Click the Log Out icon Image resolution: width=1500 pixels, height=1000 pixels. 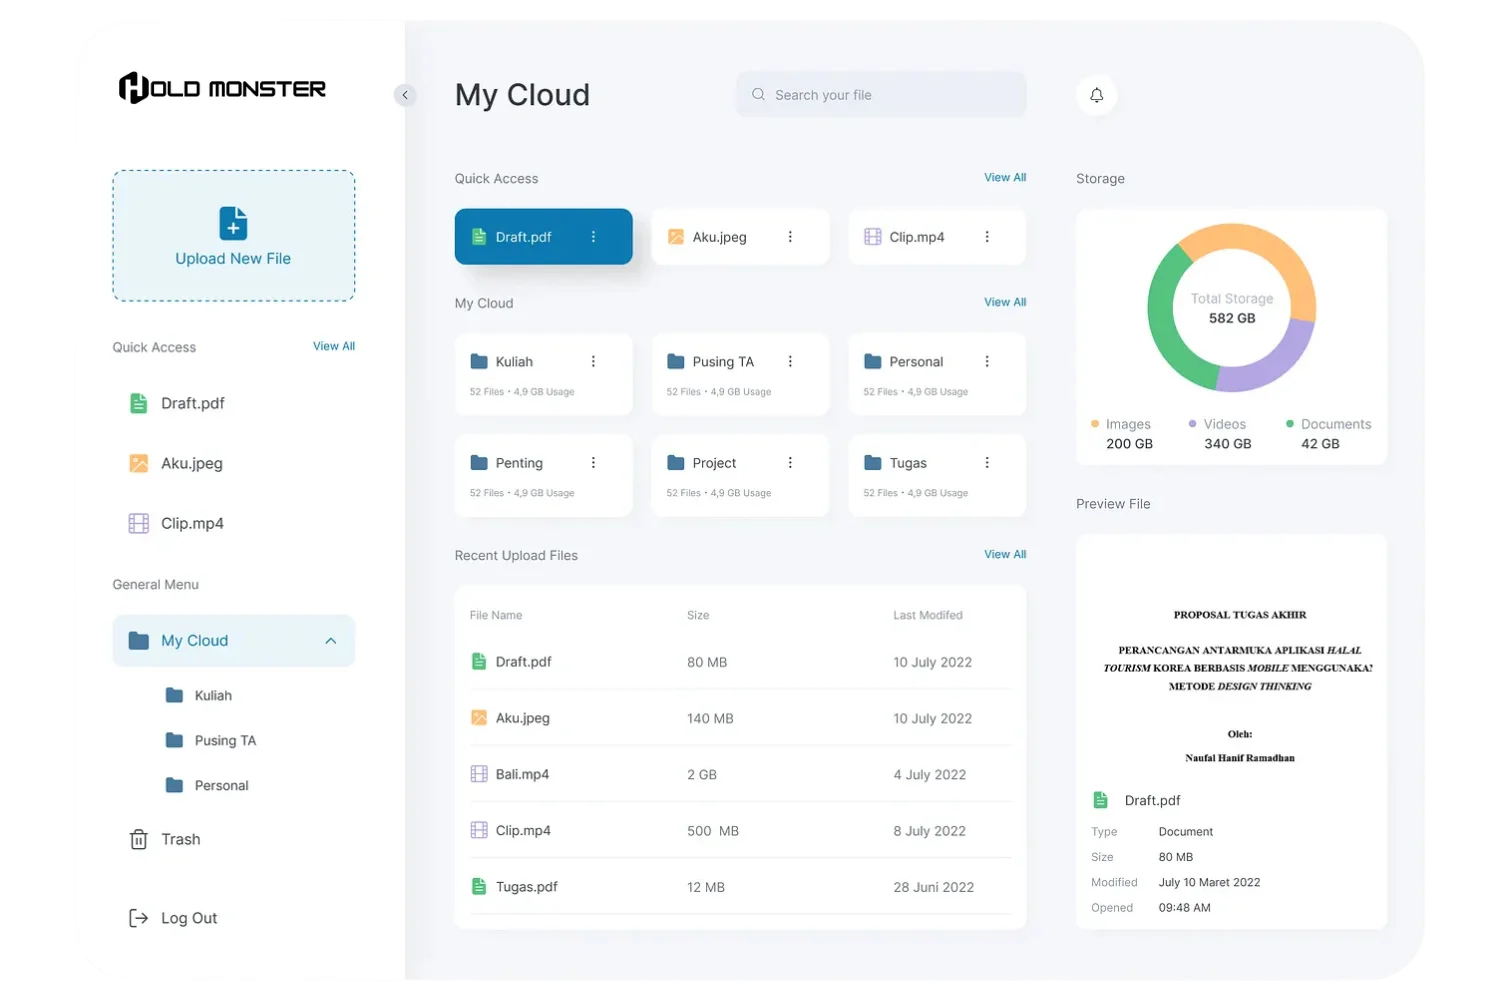click(138, 918)
